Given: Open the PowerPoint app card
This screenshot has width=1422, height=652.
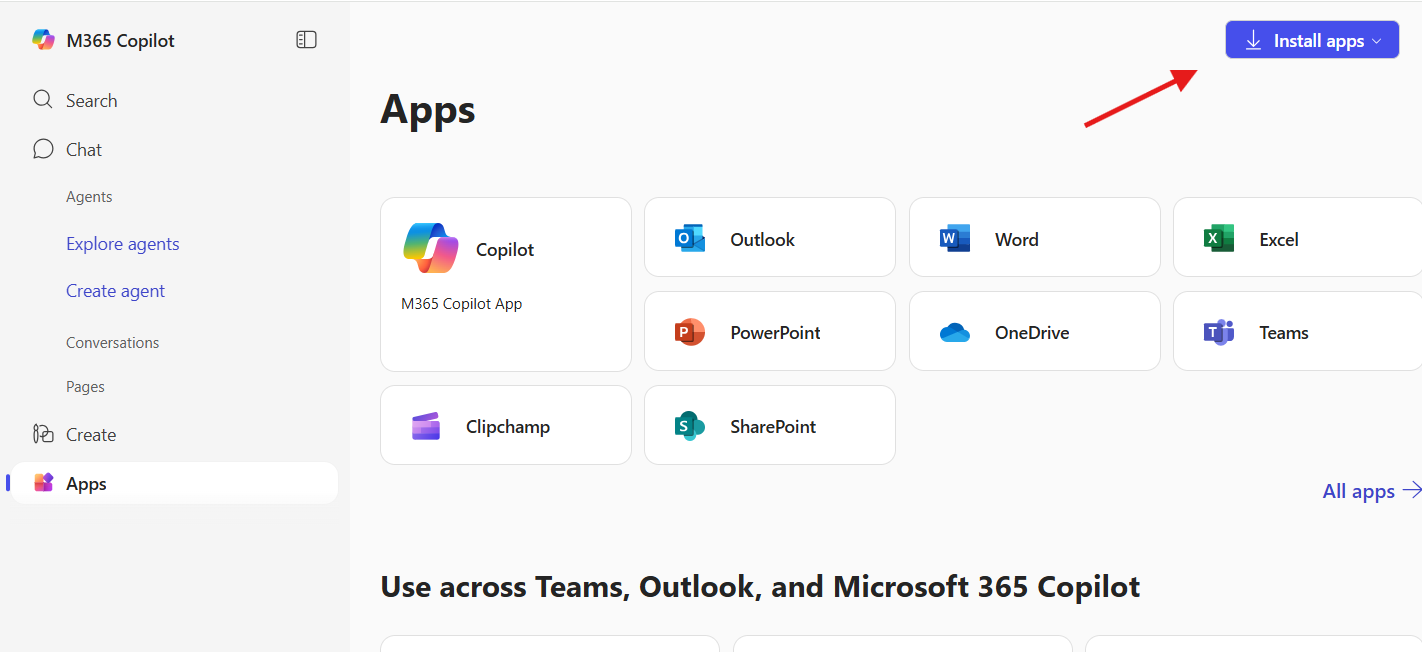Looking at the screenshot, I should [x=770, y=331].
